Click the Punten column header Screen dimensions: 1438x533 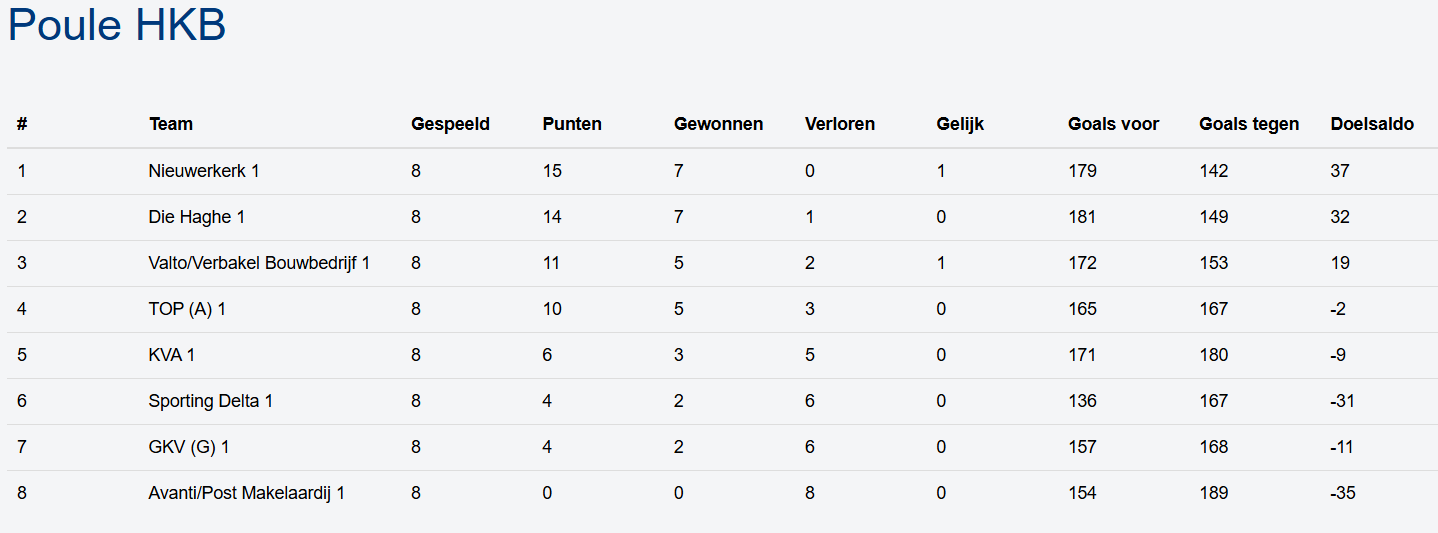pos(572,124)
